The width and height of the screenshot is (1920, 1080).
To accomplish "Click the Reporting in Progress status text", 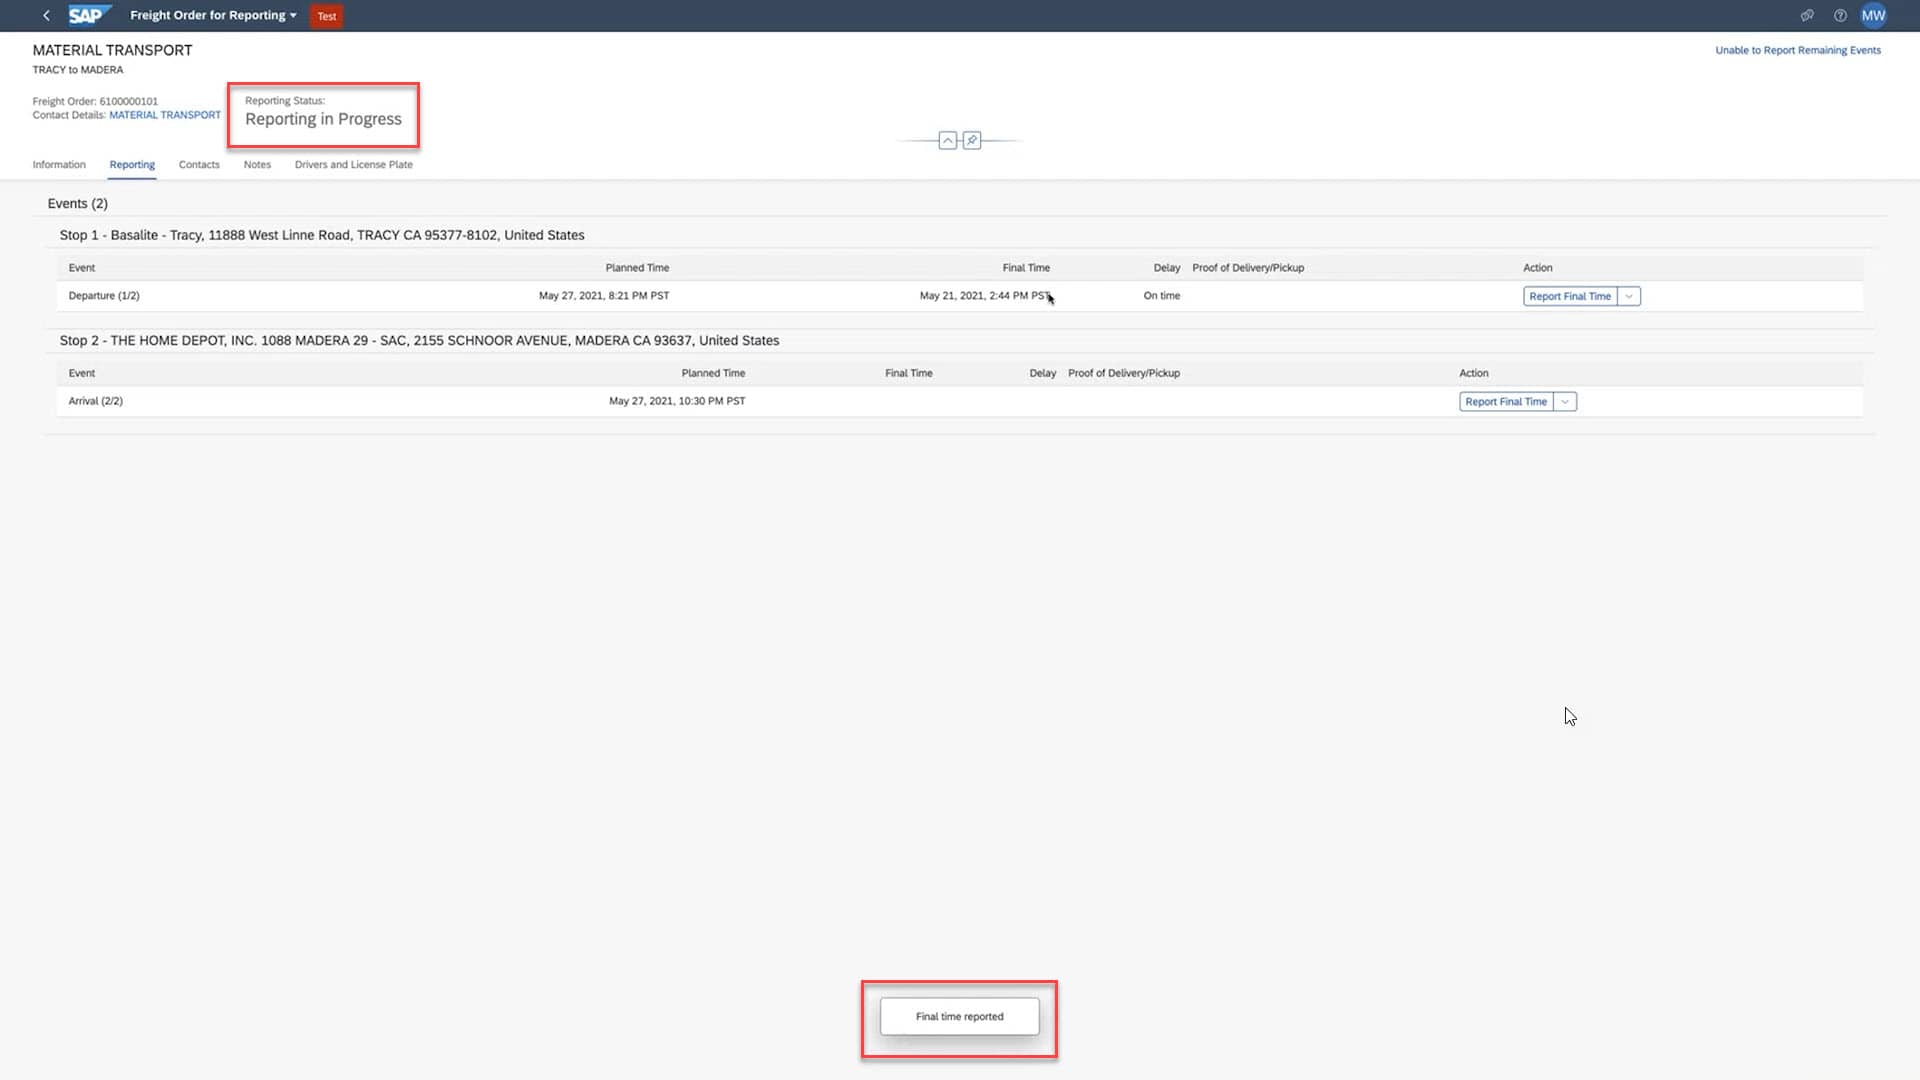I will [323, 119].
